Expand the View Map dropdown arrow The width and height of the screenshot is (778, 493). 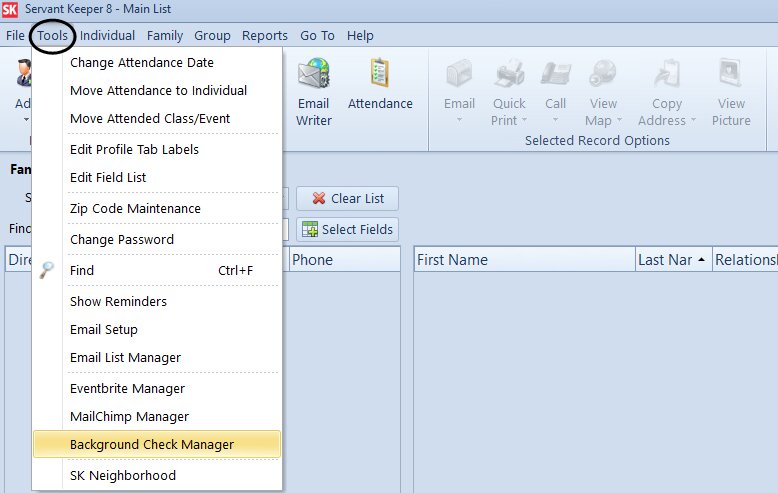[619, 121]
